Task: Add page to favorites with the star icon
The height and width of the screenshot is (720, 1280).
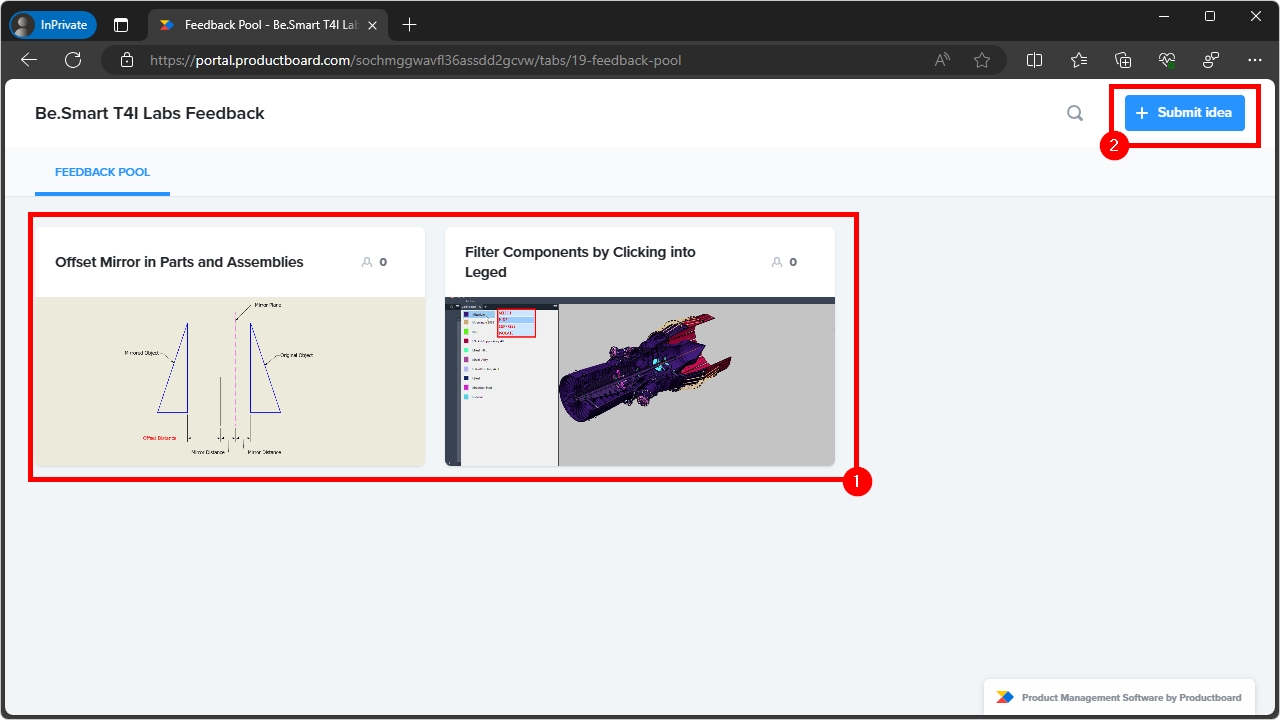Action: tap(982, 60)
